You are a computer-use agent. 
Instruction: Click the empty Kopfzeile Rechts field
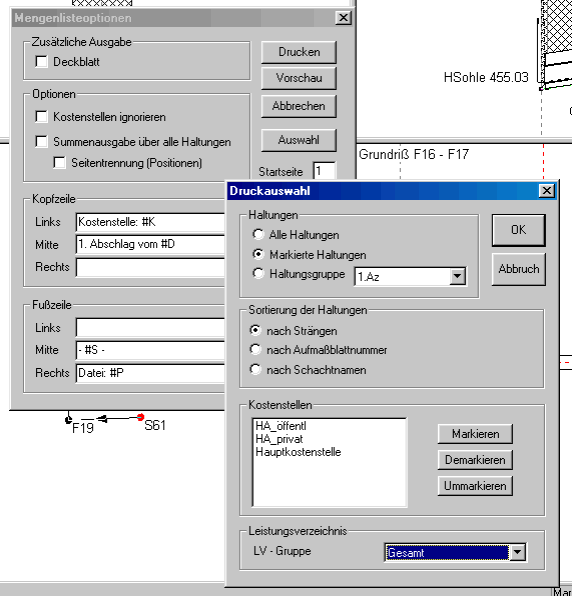151,267
